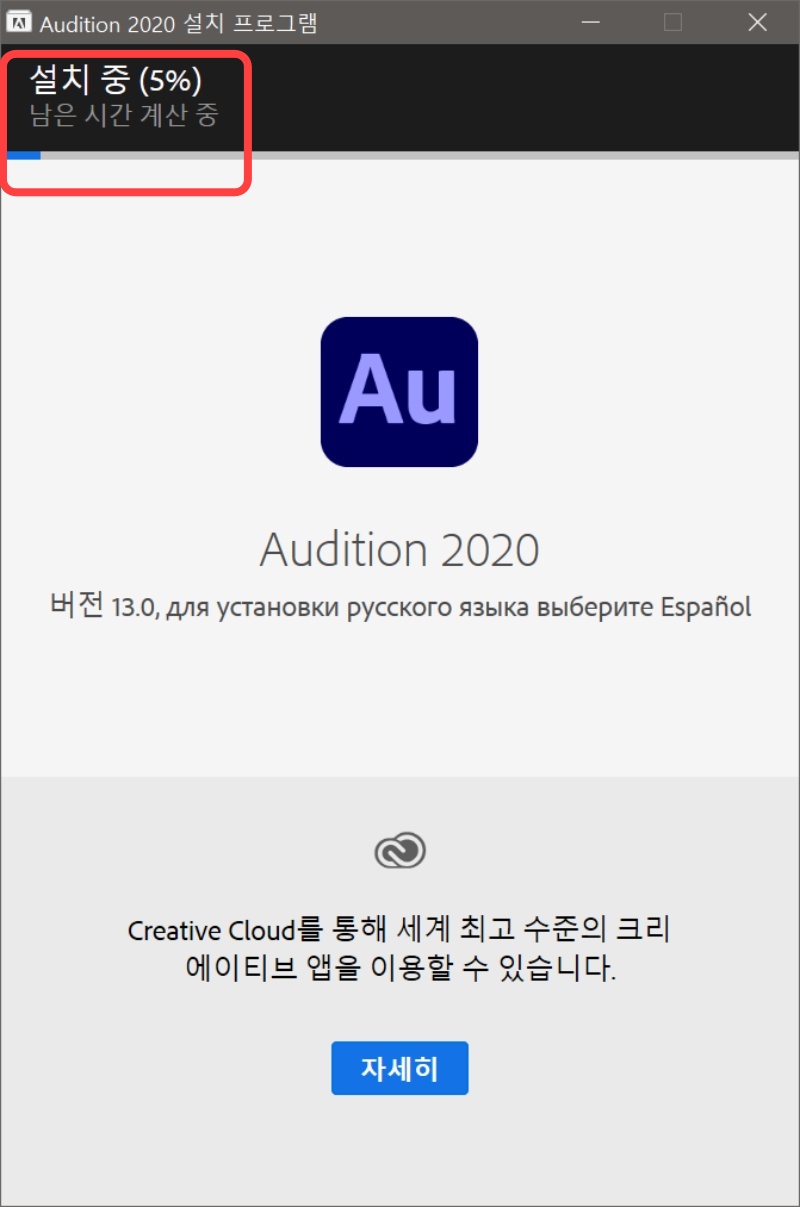
Task: Click the installation progress bar
Action: [x=400, y=157]
